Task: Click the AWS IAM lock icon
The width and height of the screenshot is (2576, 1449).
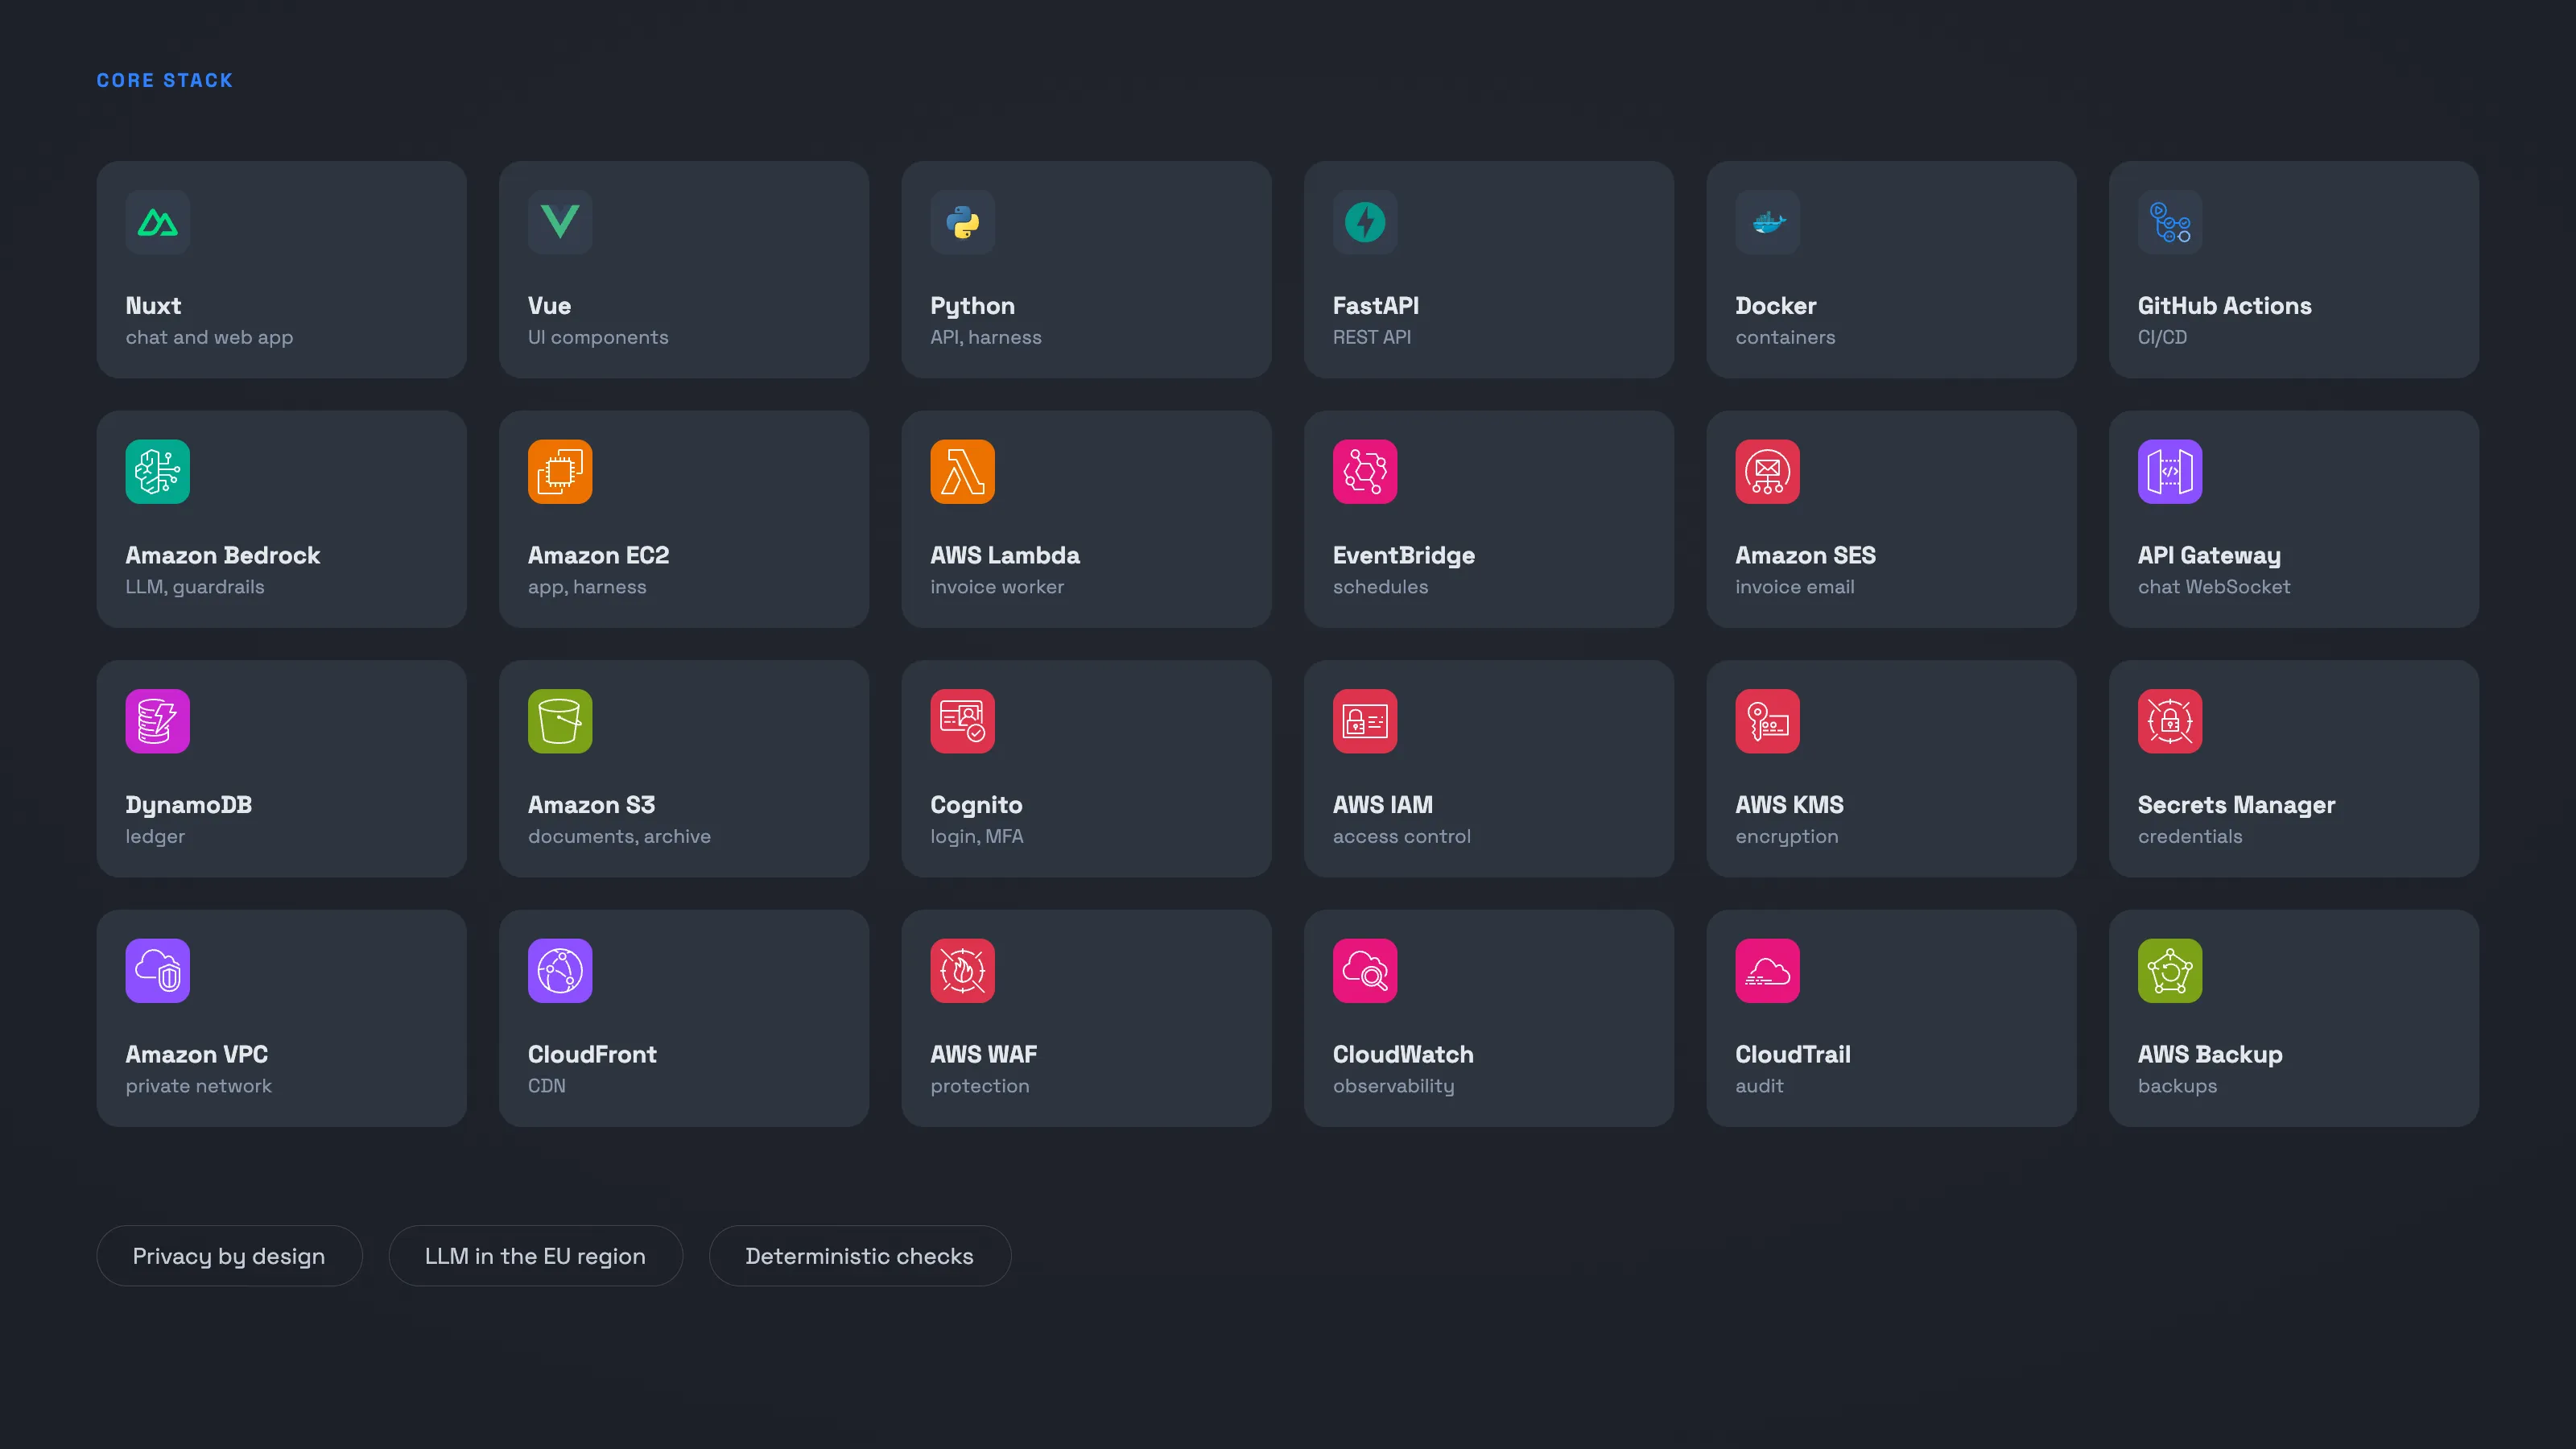Action: [x=1365, y=721]
